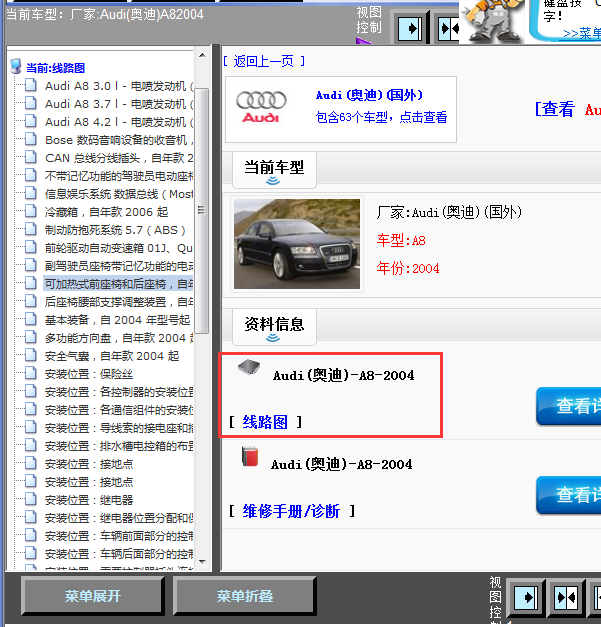Select 安装位置：各通信组件 item
This screenshot has width=601, height=627.
(119, 410)
